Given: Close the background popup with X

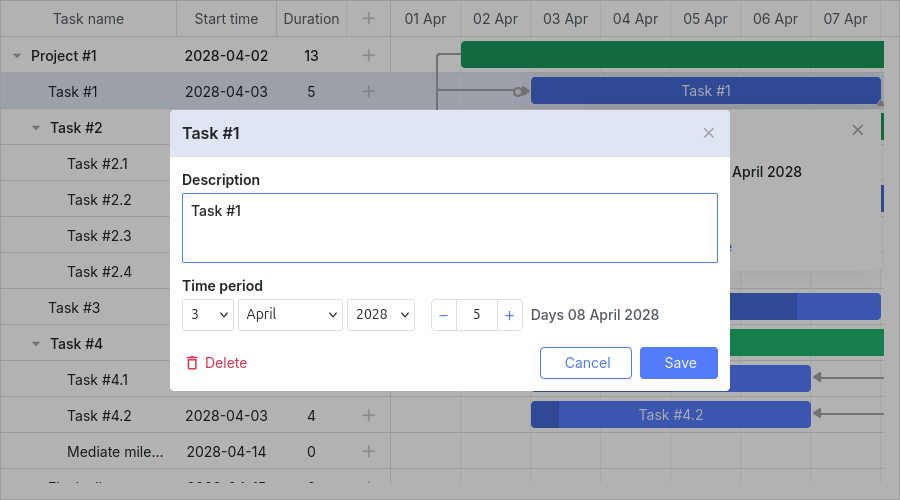Looking at the screenshot, I should 857,130.
